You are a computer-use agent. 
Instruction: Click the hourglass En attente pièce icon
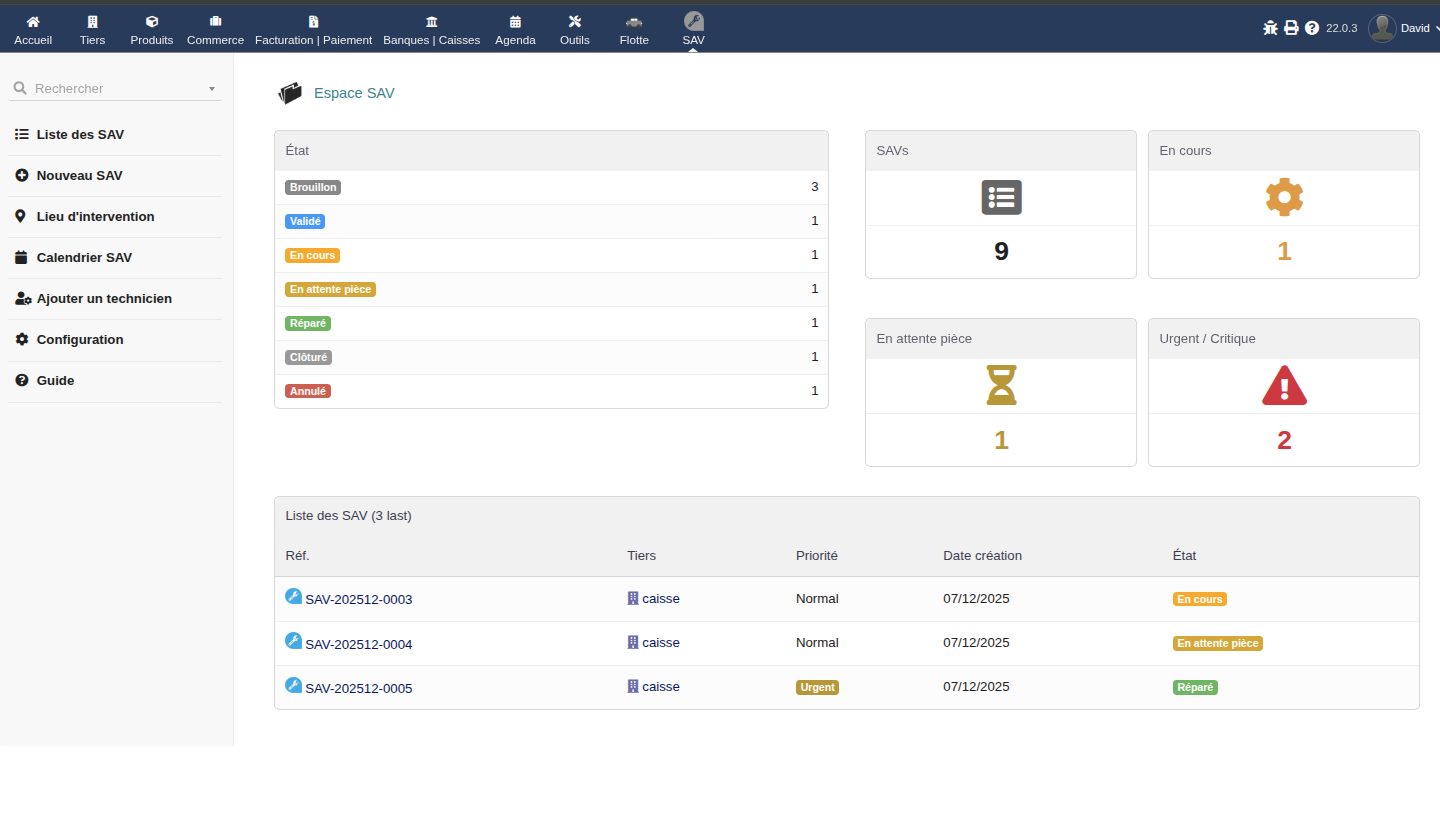click(1001, 385)
